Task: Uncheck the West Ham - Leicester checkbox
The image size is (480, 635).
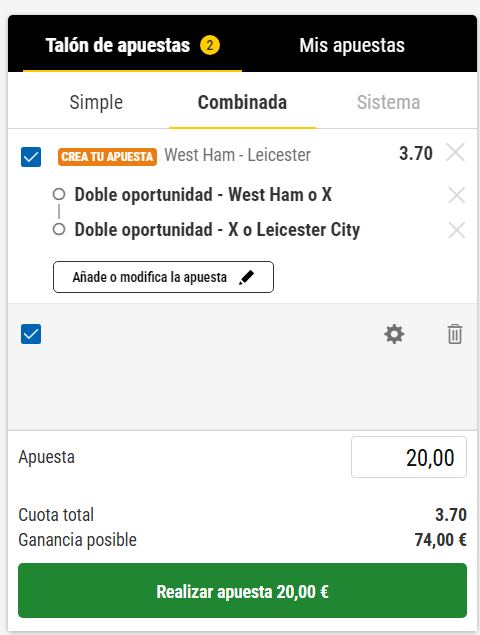Action: [31, 157]
